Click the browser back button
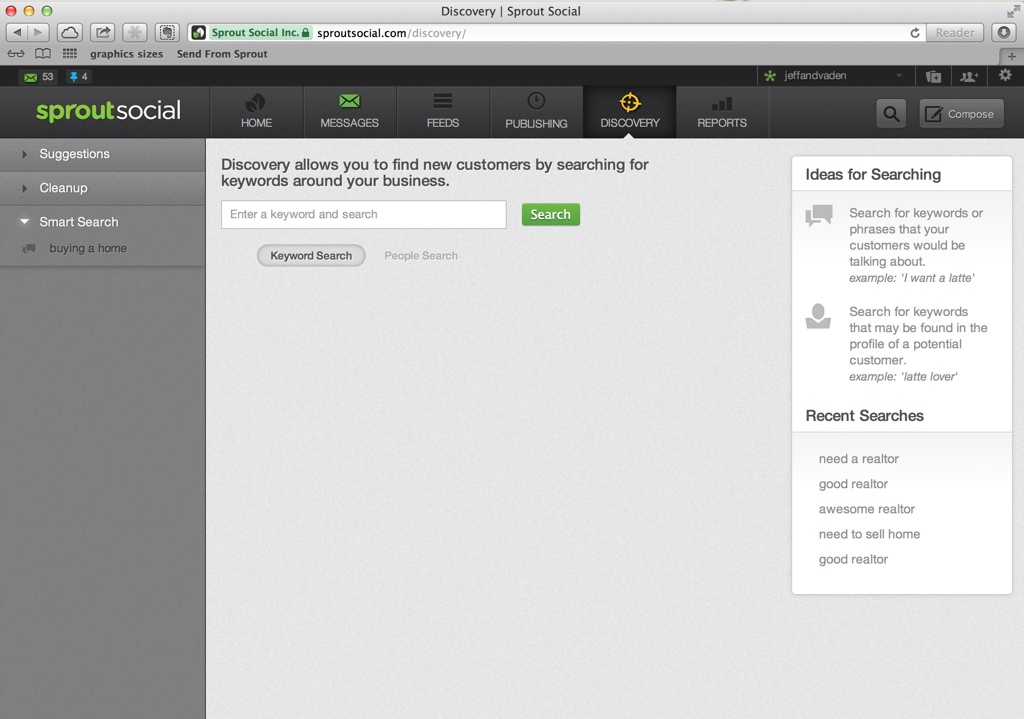This screenshot has height=719, width=1024. [x=17, y=32]
